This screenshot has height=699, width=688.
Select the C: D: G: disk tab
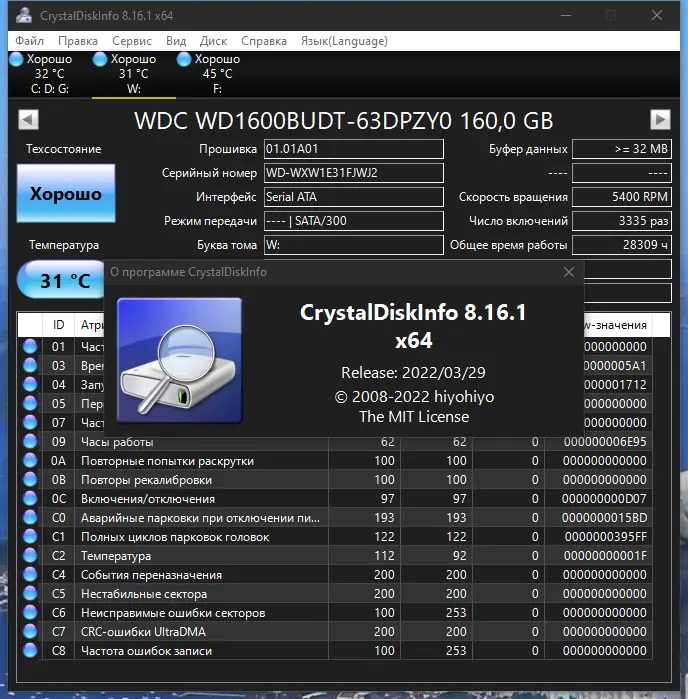coord(50,74)
